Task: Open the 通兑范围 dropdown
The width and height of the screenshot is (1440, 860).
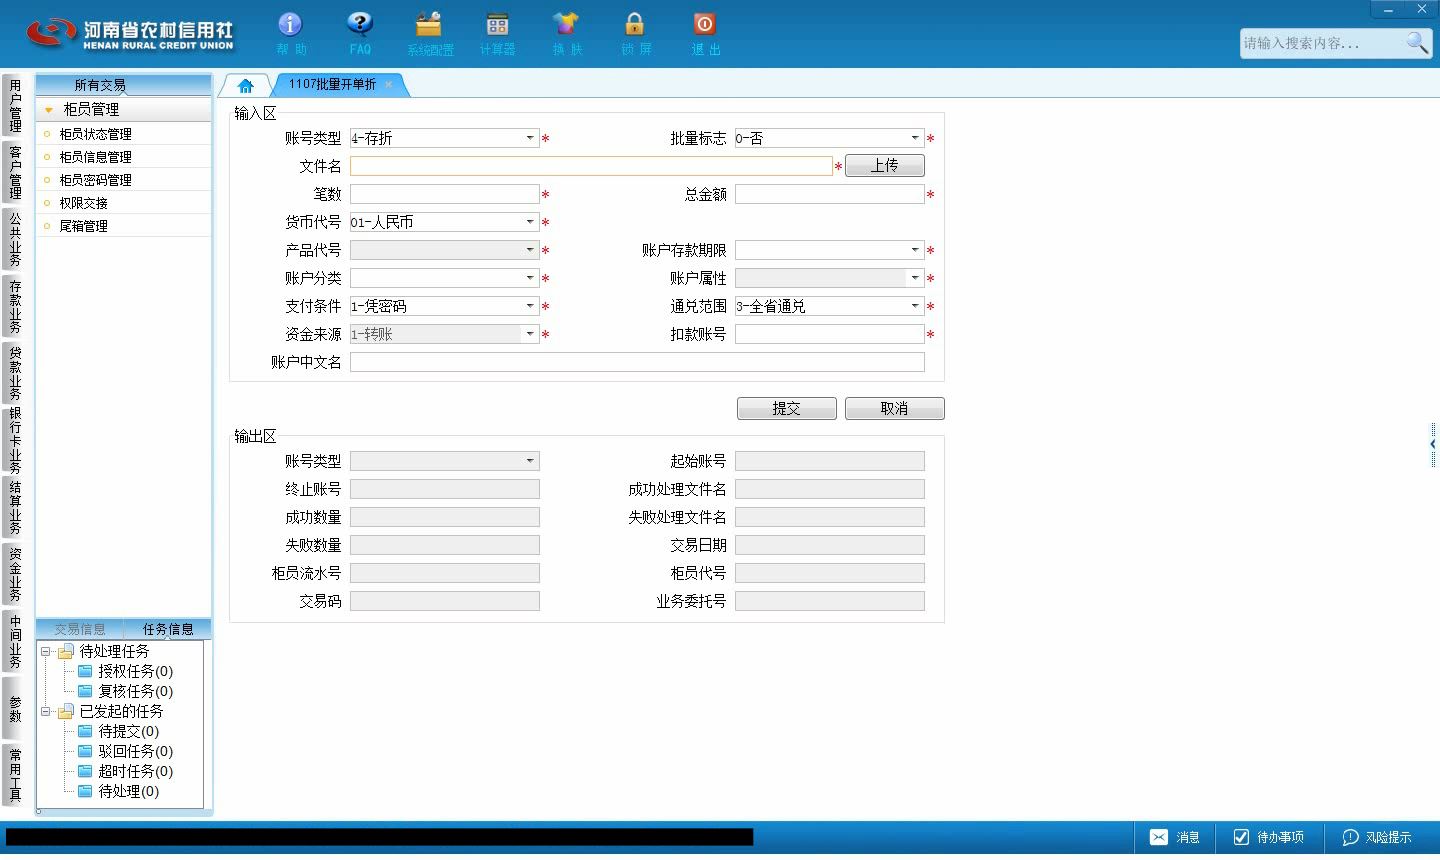Action: click(915, 306)
